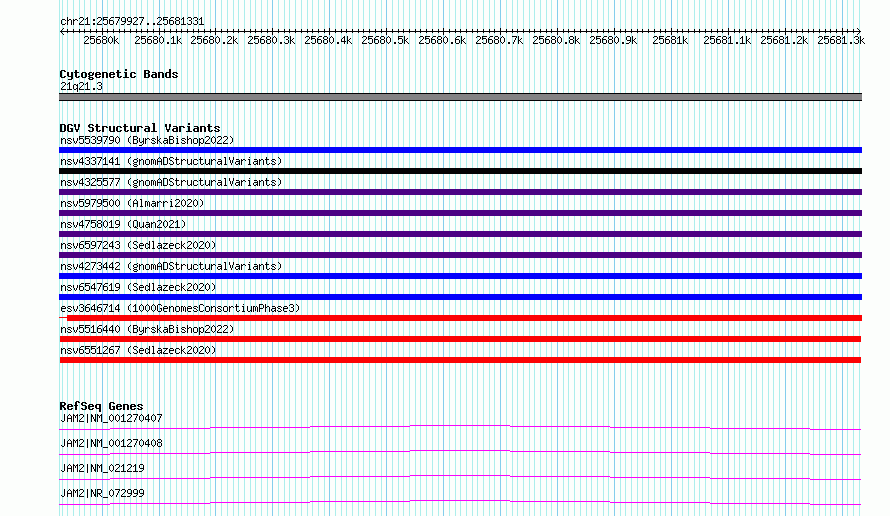Click the 25681k ruler tick label
This screenshot has height=516, width=890.
[x=670, y=40]
